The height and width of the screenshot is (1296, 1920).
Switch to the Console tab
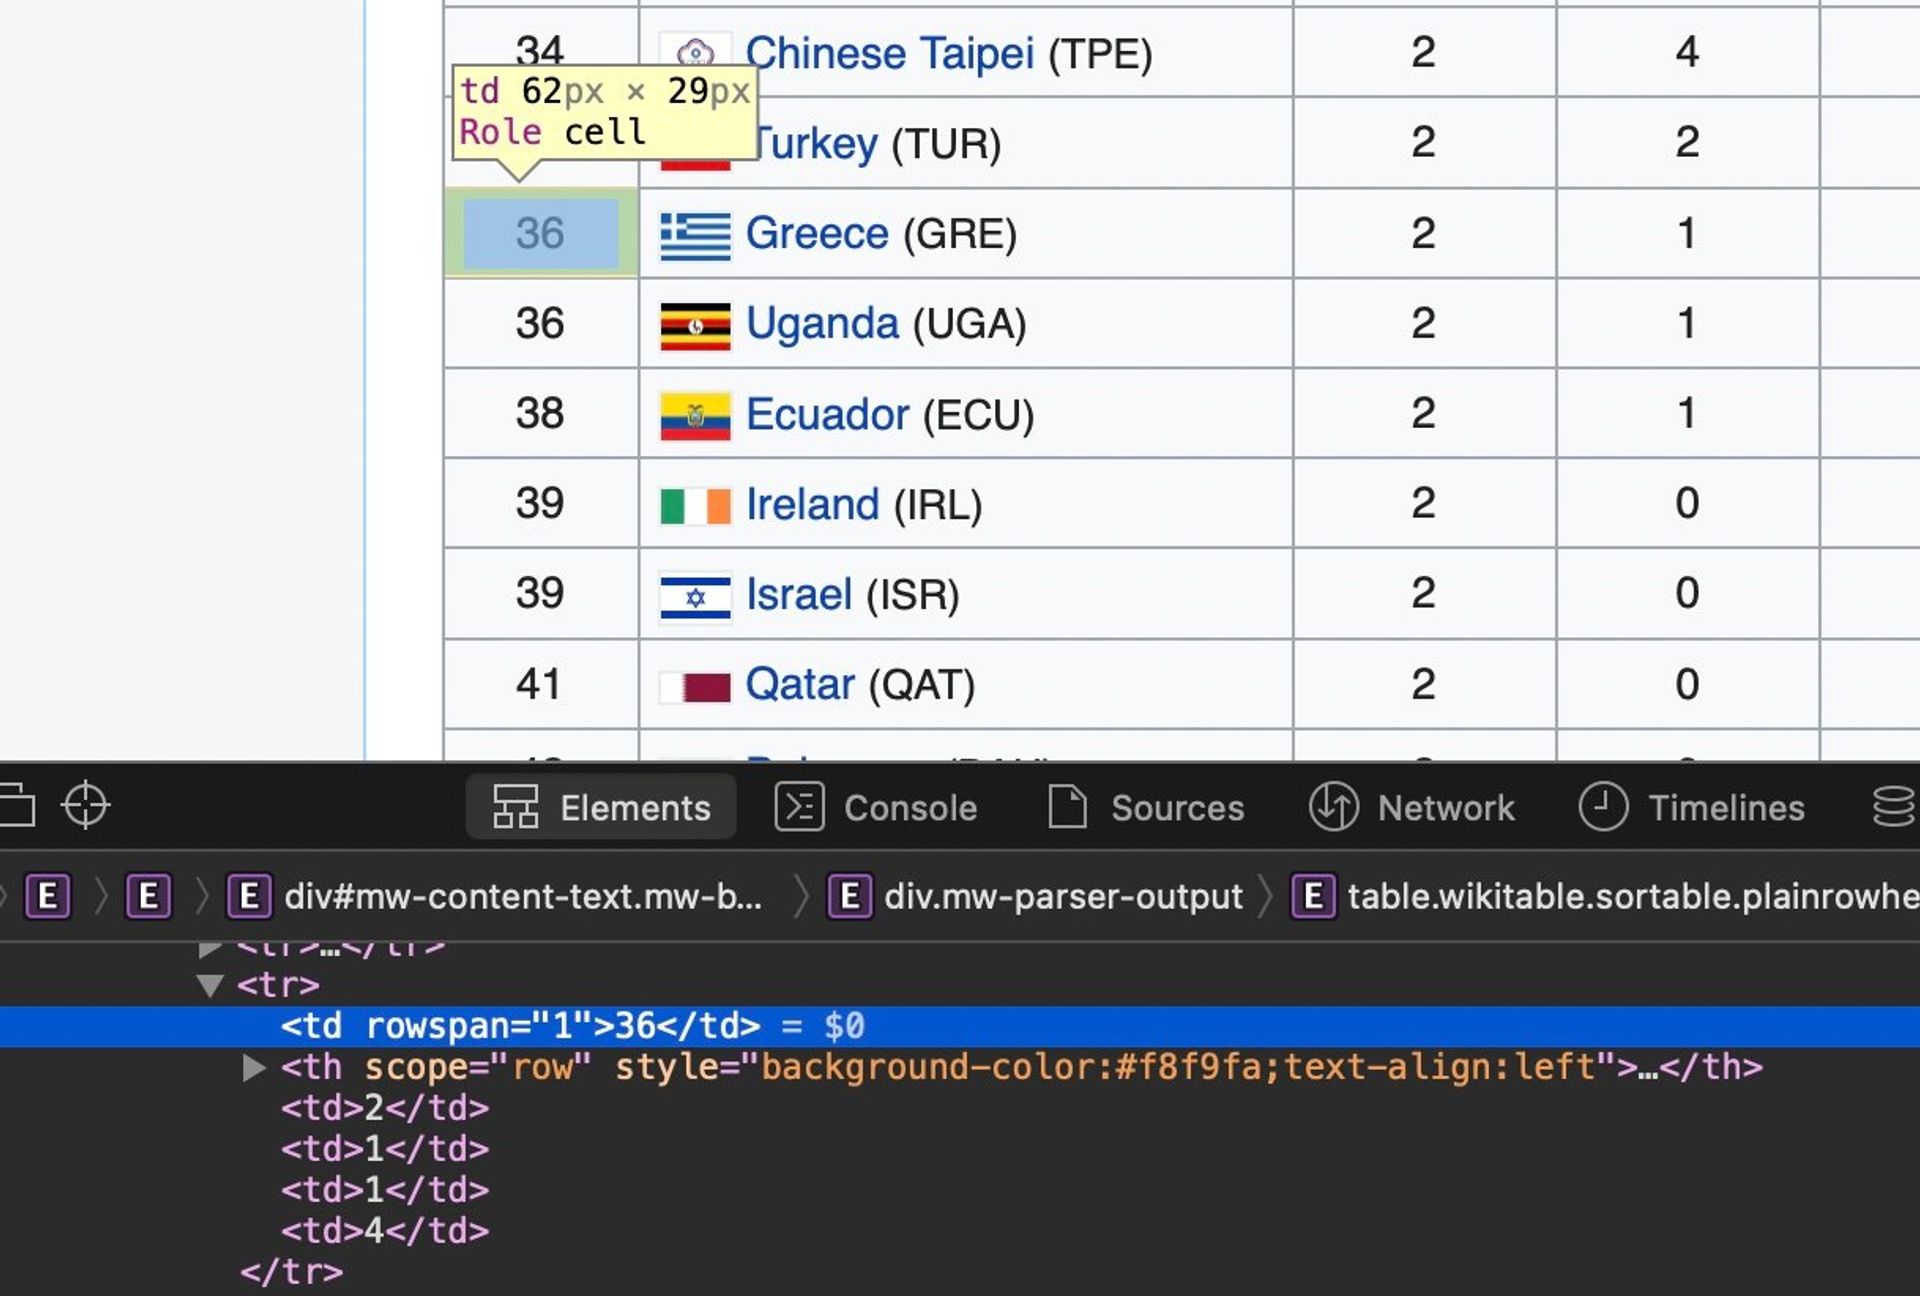877,807
